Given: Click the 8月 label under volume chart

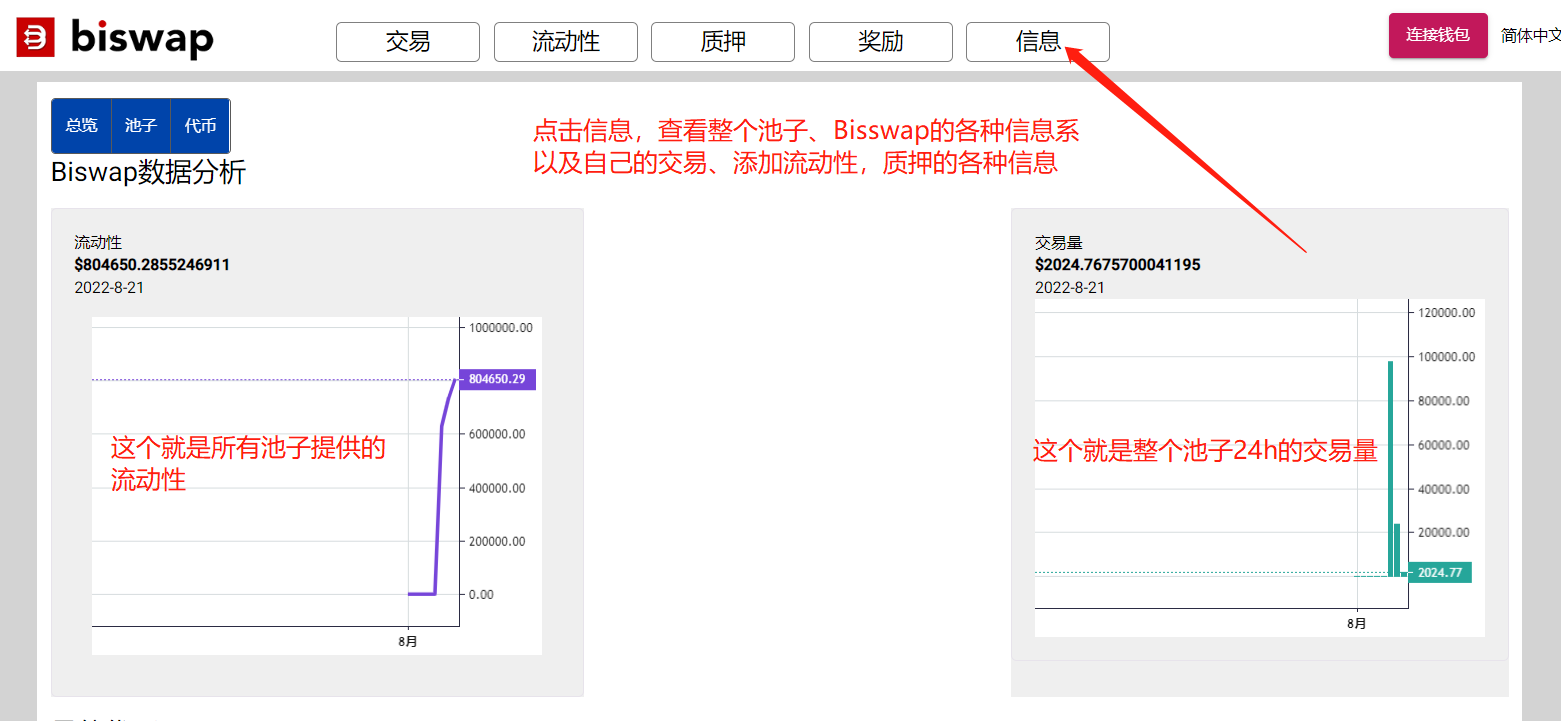Looking at the screenshot, I should click(1357, 623).
